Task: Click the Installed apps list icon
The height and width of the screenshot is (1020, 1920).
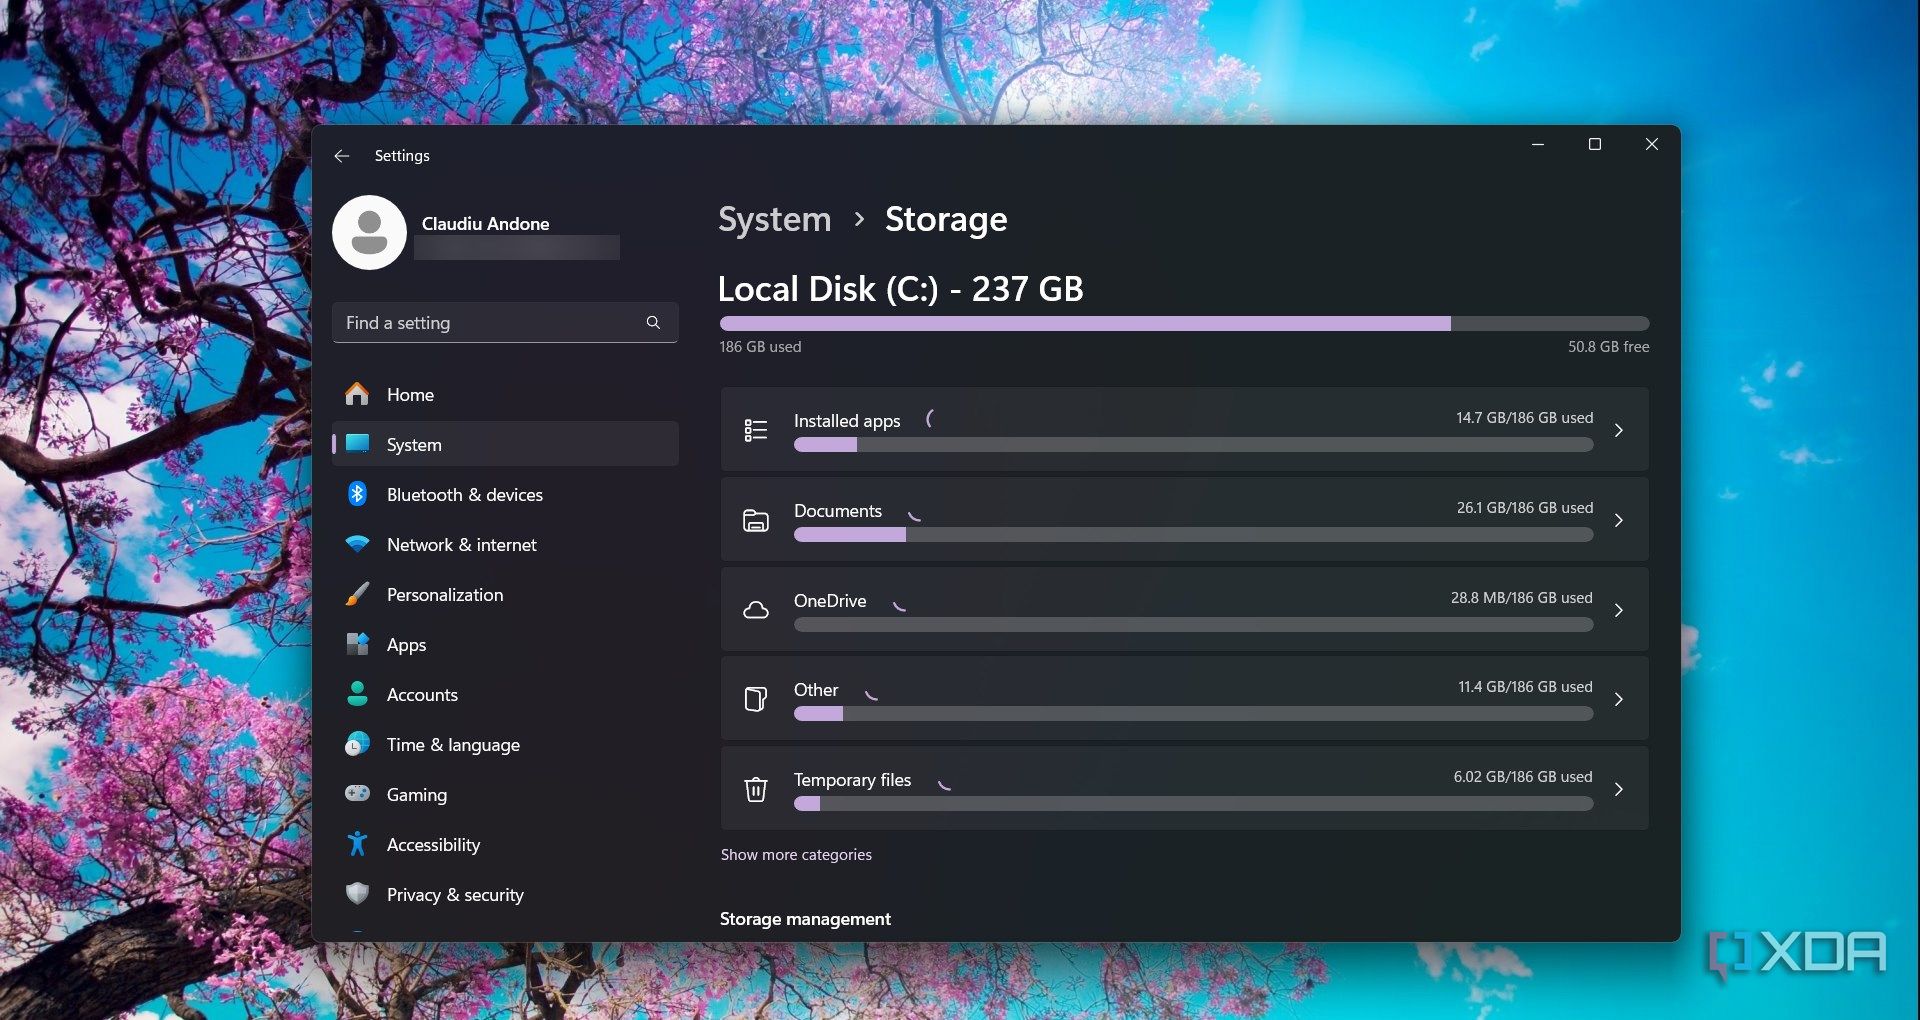Action: [x=756, y=430]
